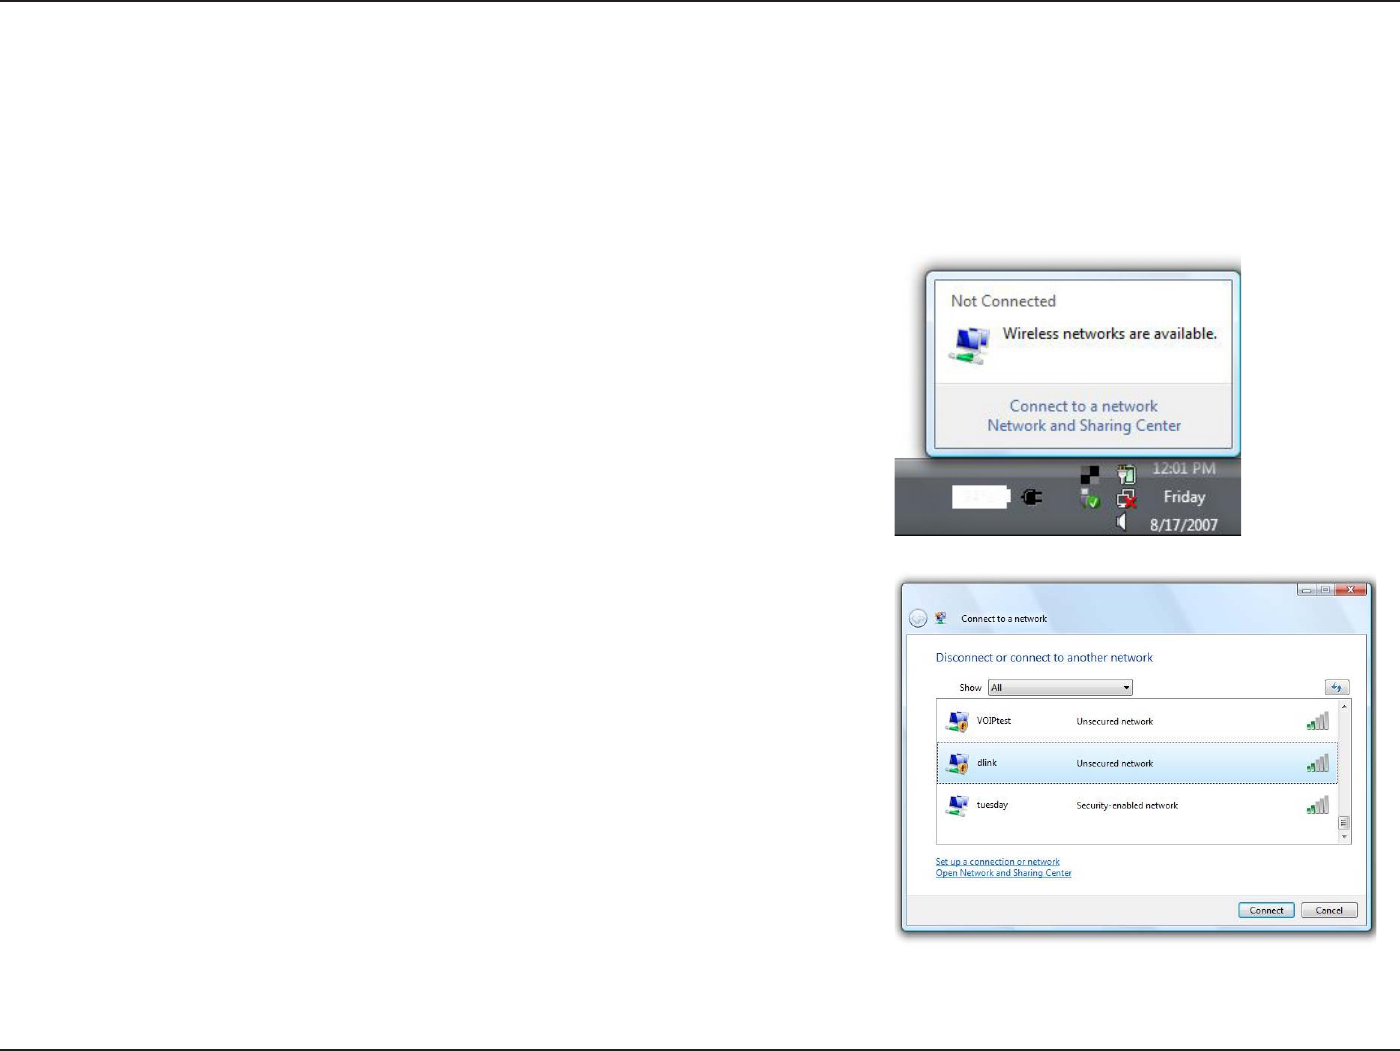Click the black power plug icon
The width and height of the screenshot is (1400, 1051).
[1032, 497]
